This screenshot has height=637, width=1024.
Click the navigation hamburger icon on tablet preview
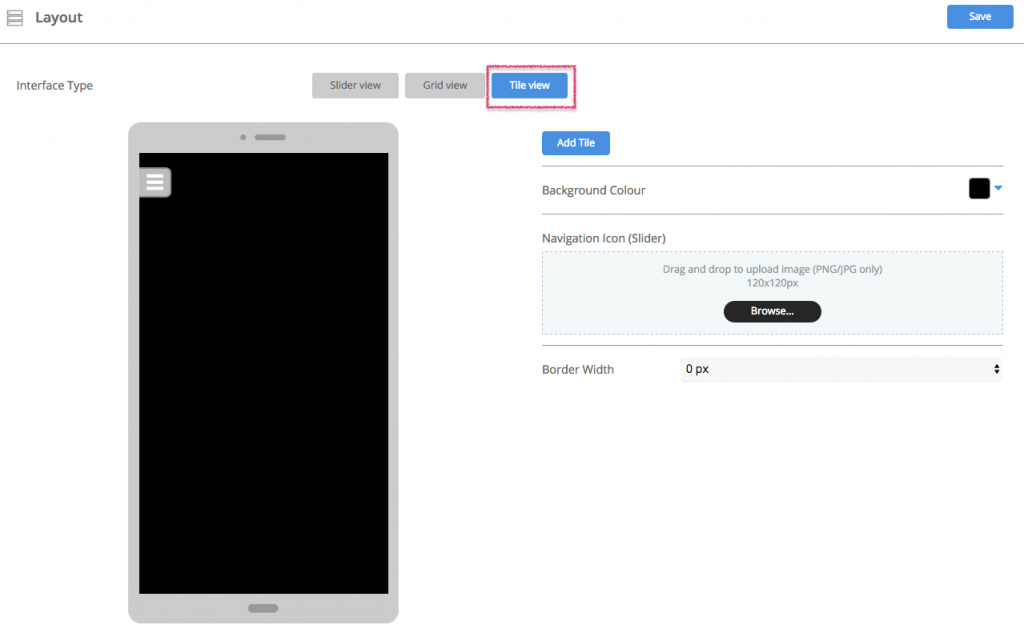155,182
